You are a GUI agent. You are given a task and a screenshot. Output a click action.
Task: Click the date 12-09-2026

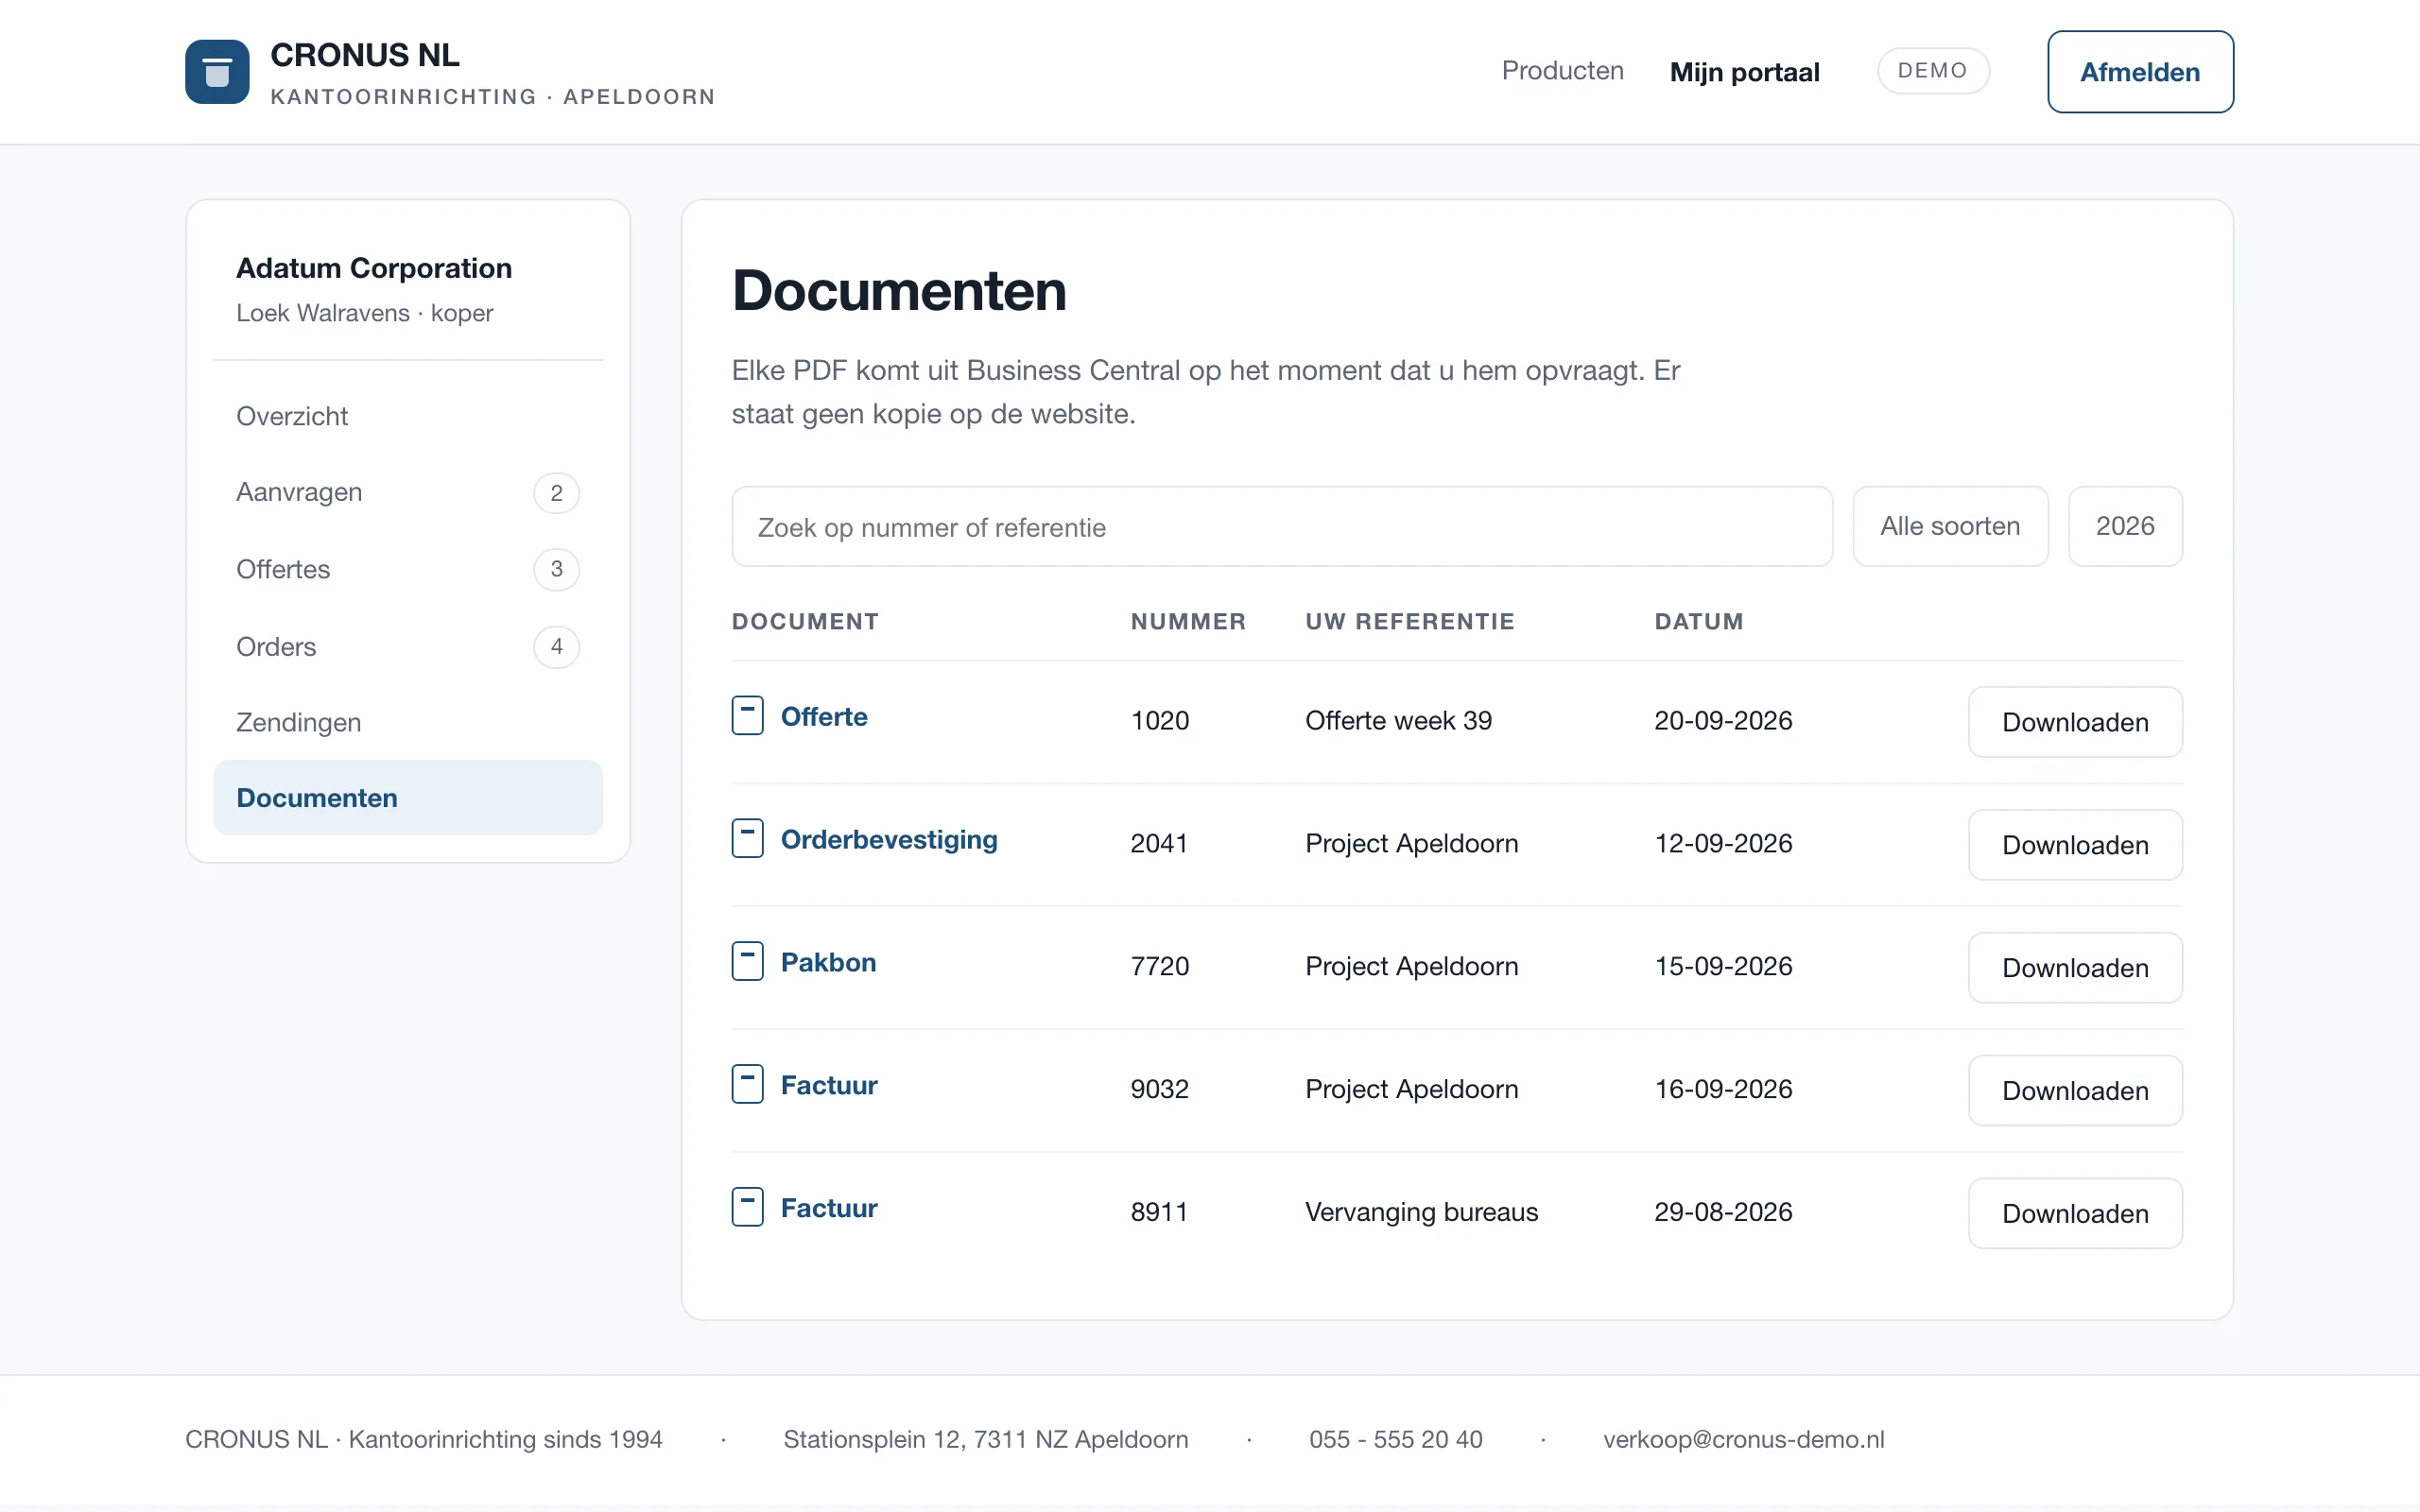1723,844
